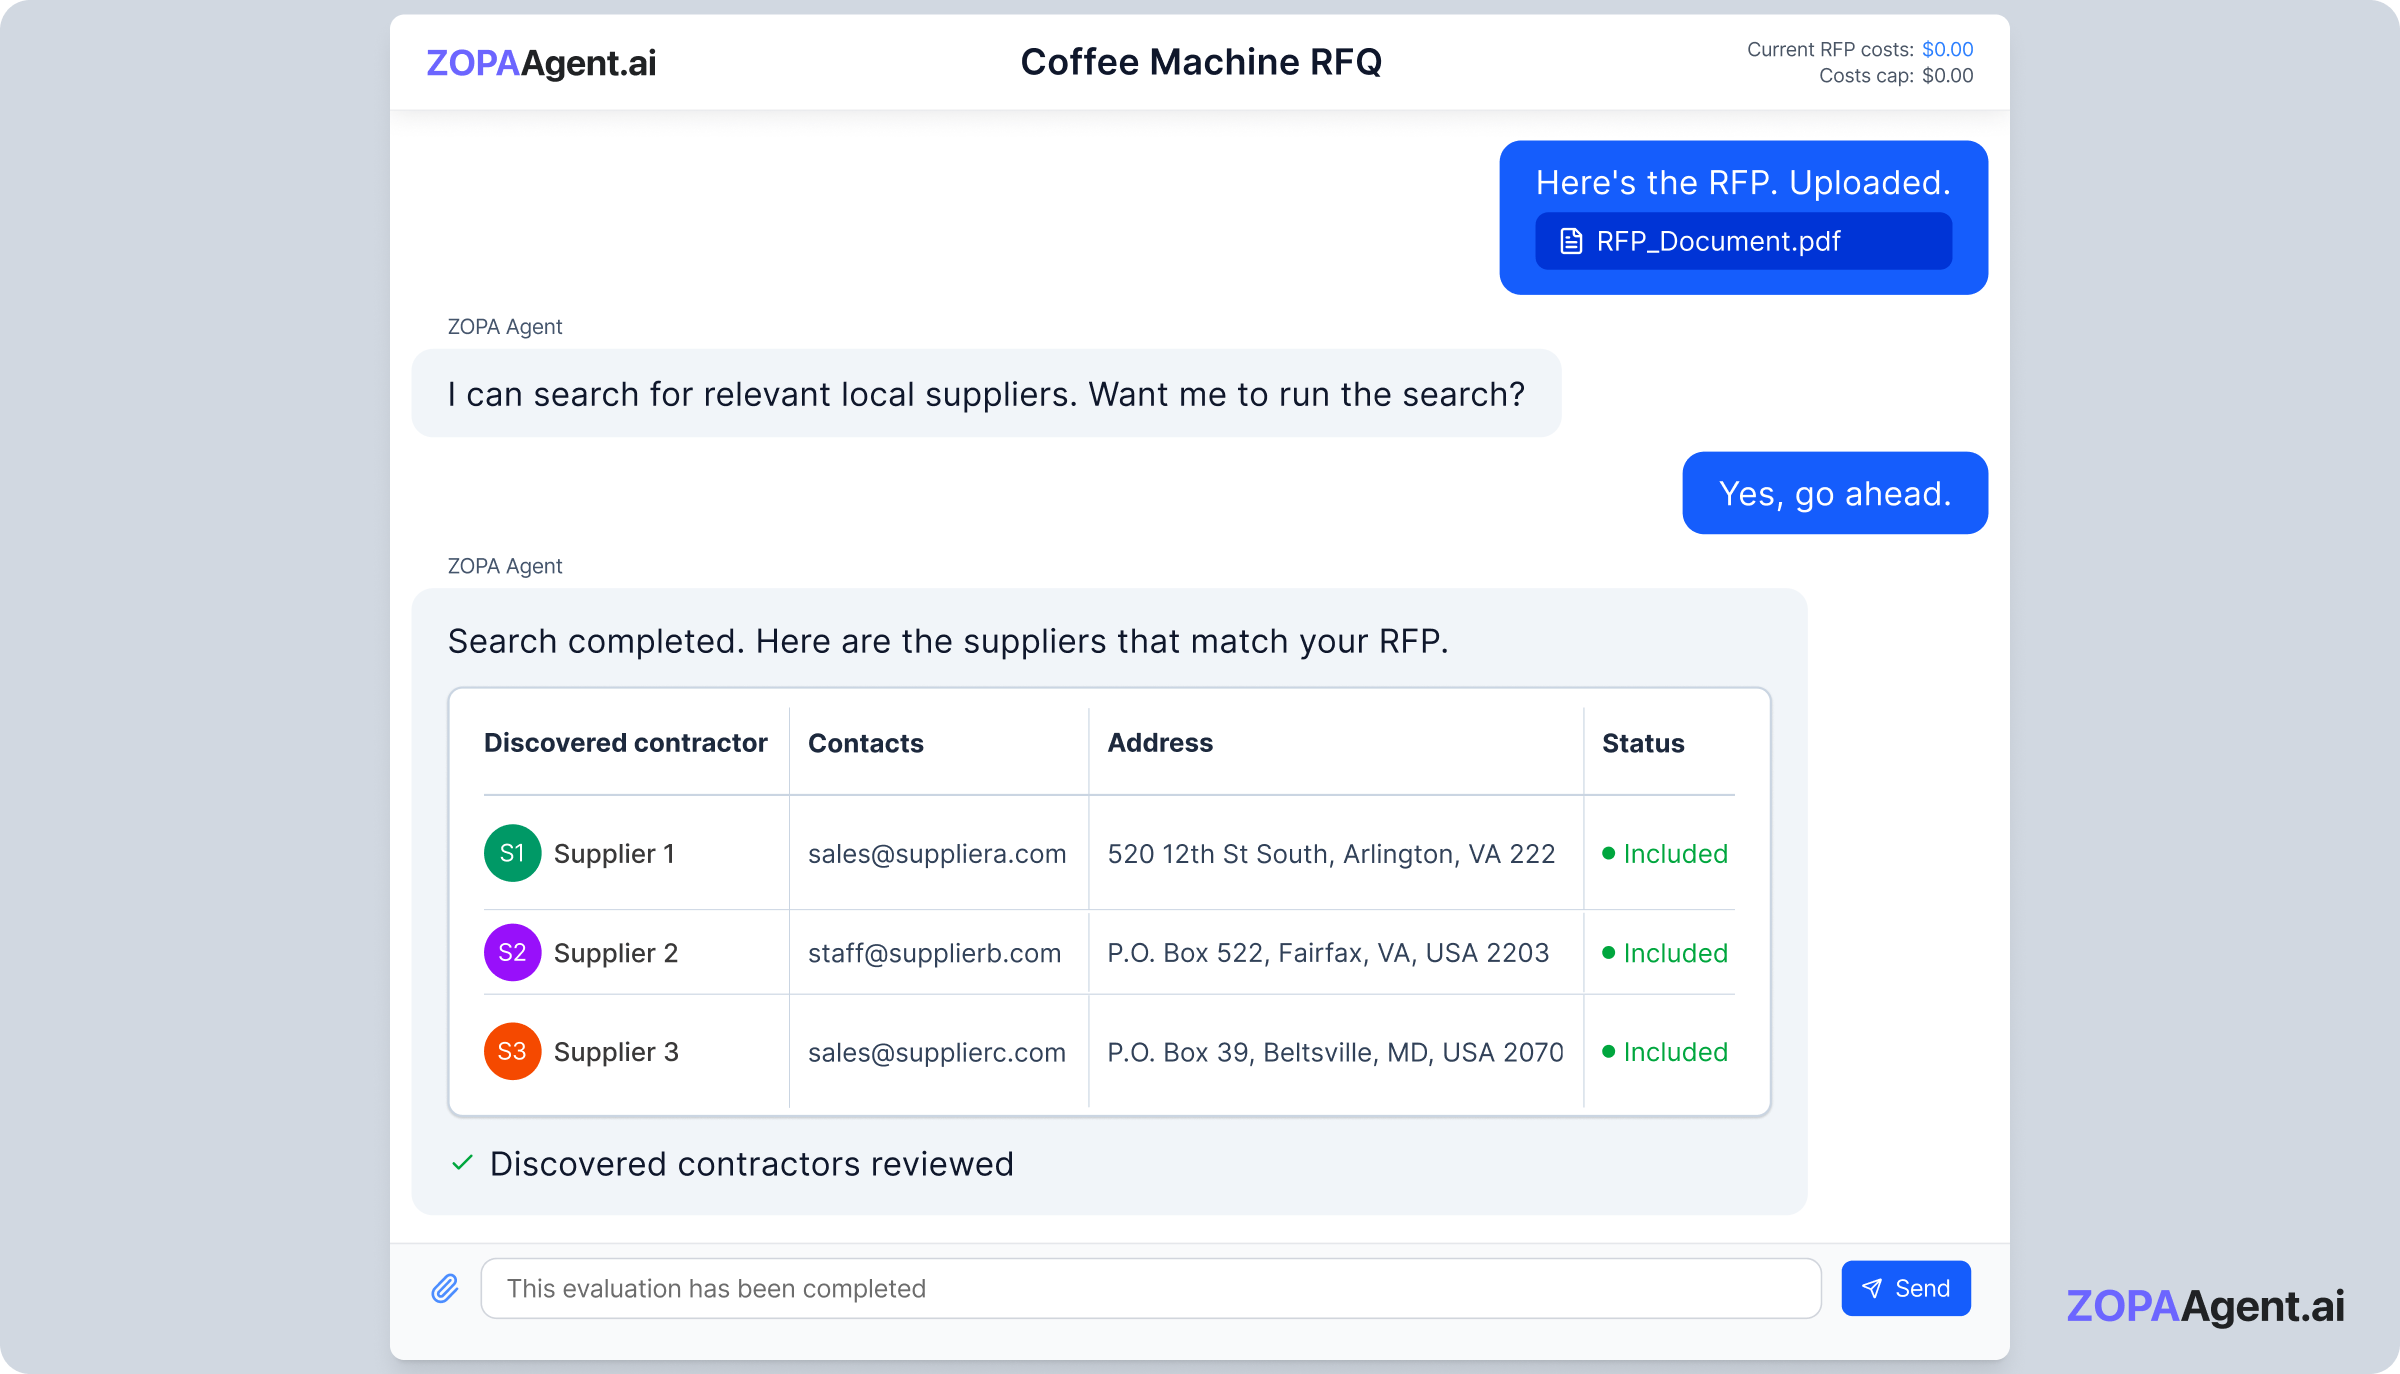Click the PDF file icon
The height and width of the screenshot is (1374, 2400).
1571,241
